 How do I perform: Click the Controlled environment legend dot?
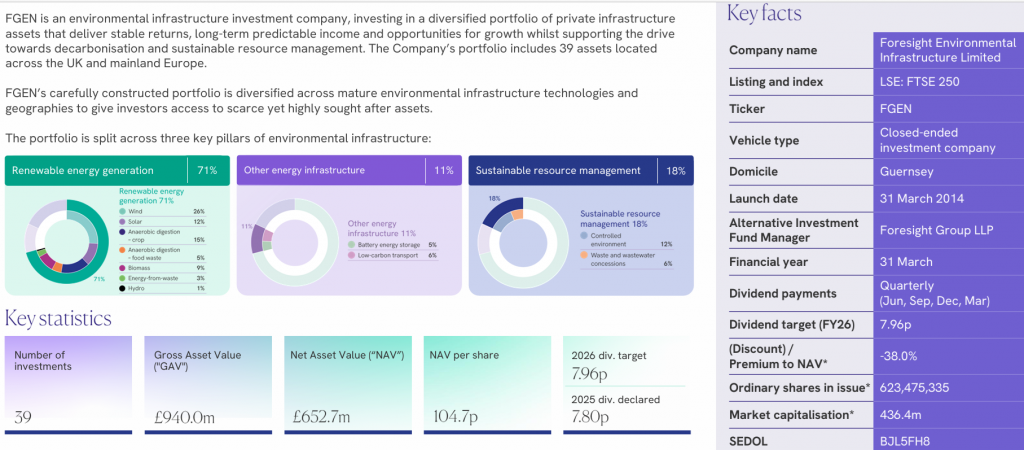coord(585,237)
